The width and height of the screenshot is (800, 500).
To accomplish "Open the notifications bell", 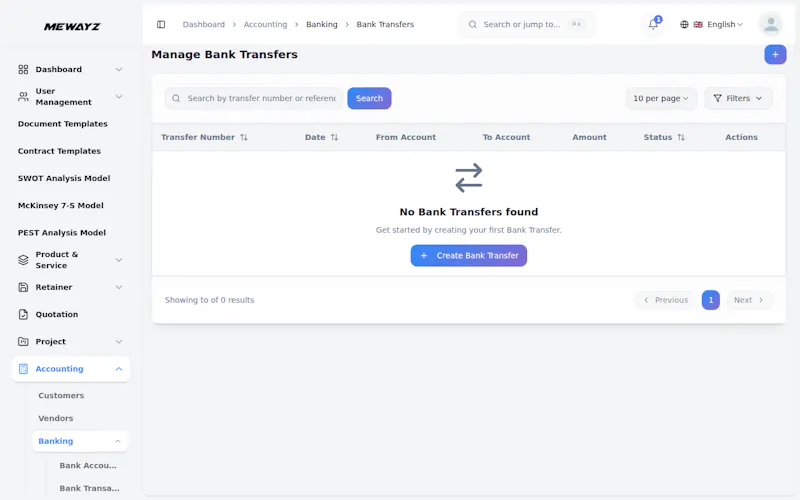I will pyautogui.click(x=653, y=24).
